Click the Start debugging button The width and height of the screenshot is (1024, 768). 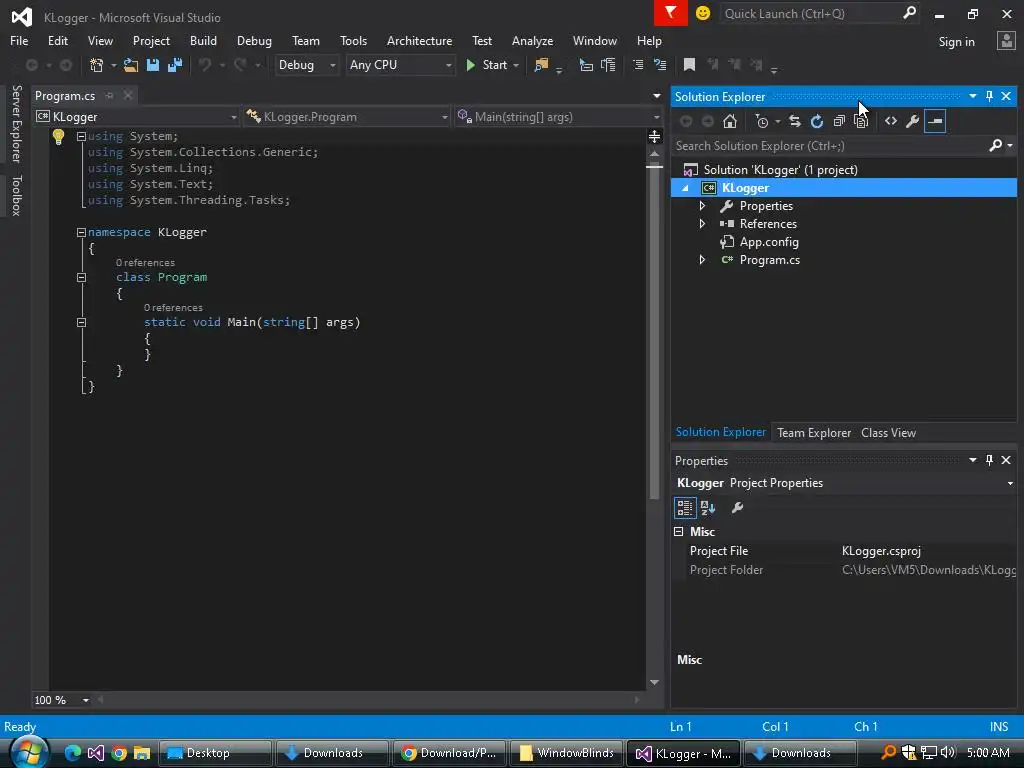point(487,65)
